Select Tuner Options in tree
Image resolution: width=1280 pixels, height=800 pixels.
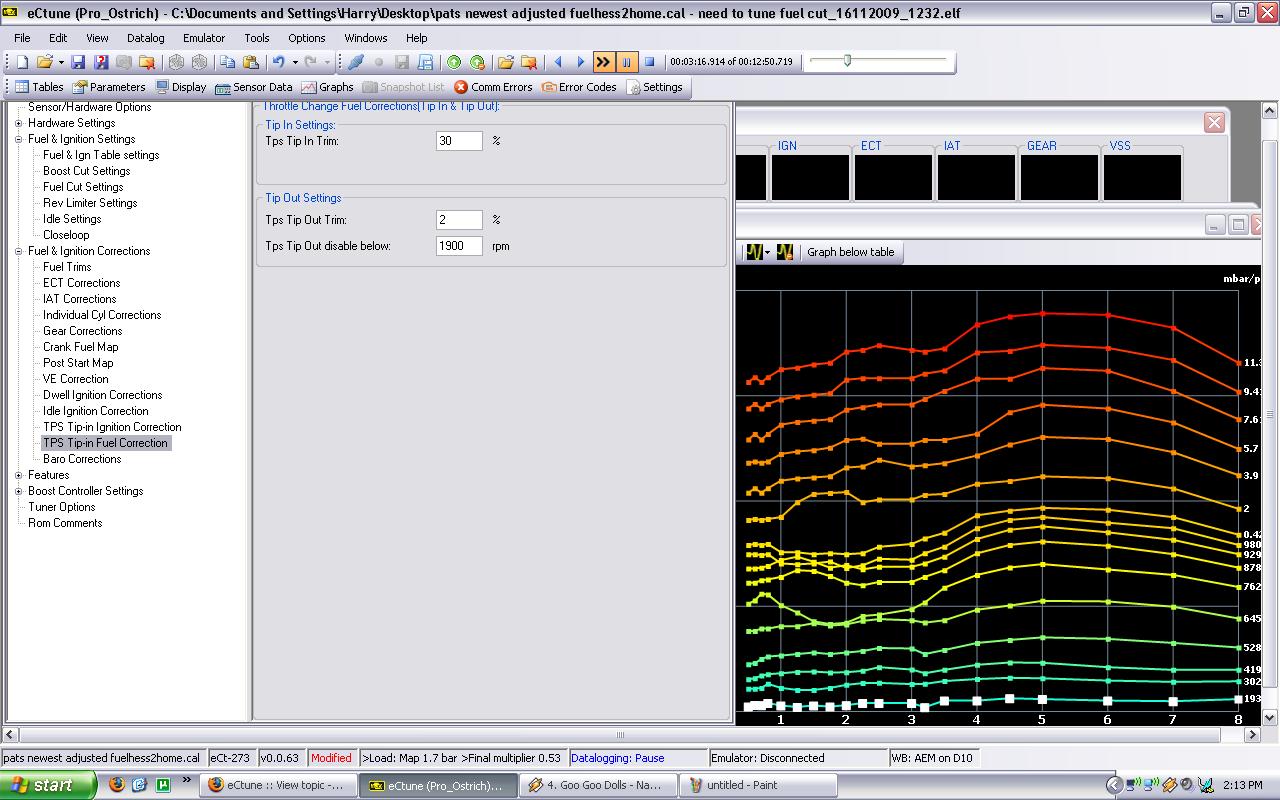click(62, 507)
